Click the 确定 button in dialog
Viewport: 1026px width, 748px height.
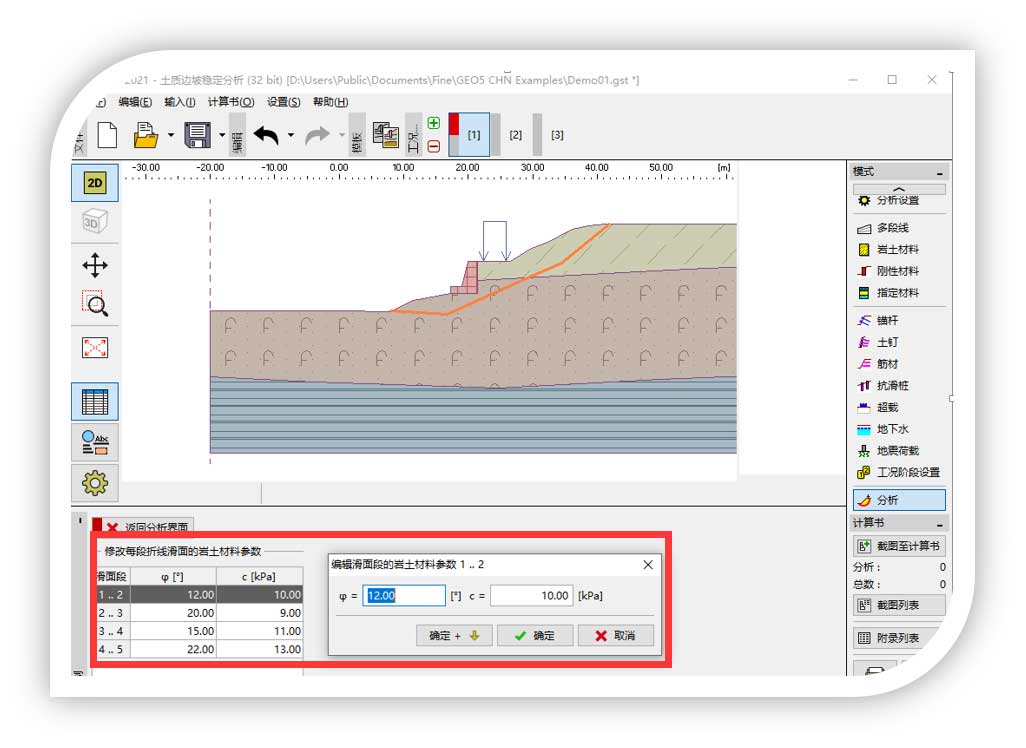point(535,636)
